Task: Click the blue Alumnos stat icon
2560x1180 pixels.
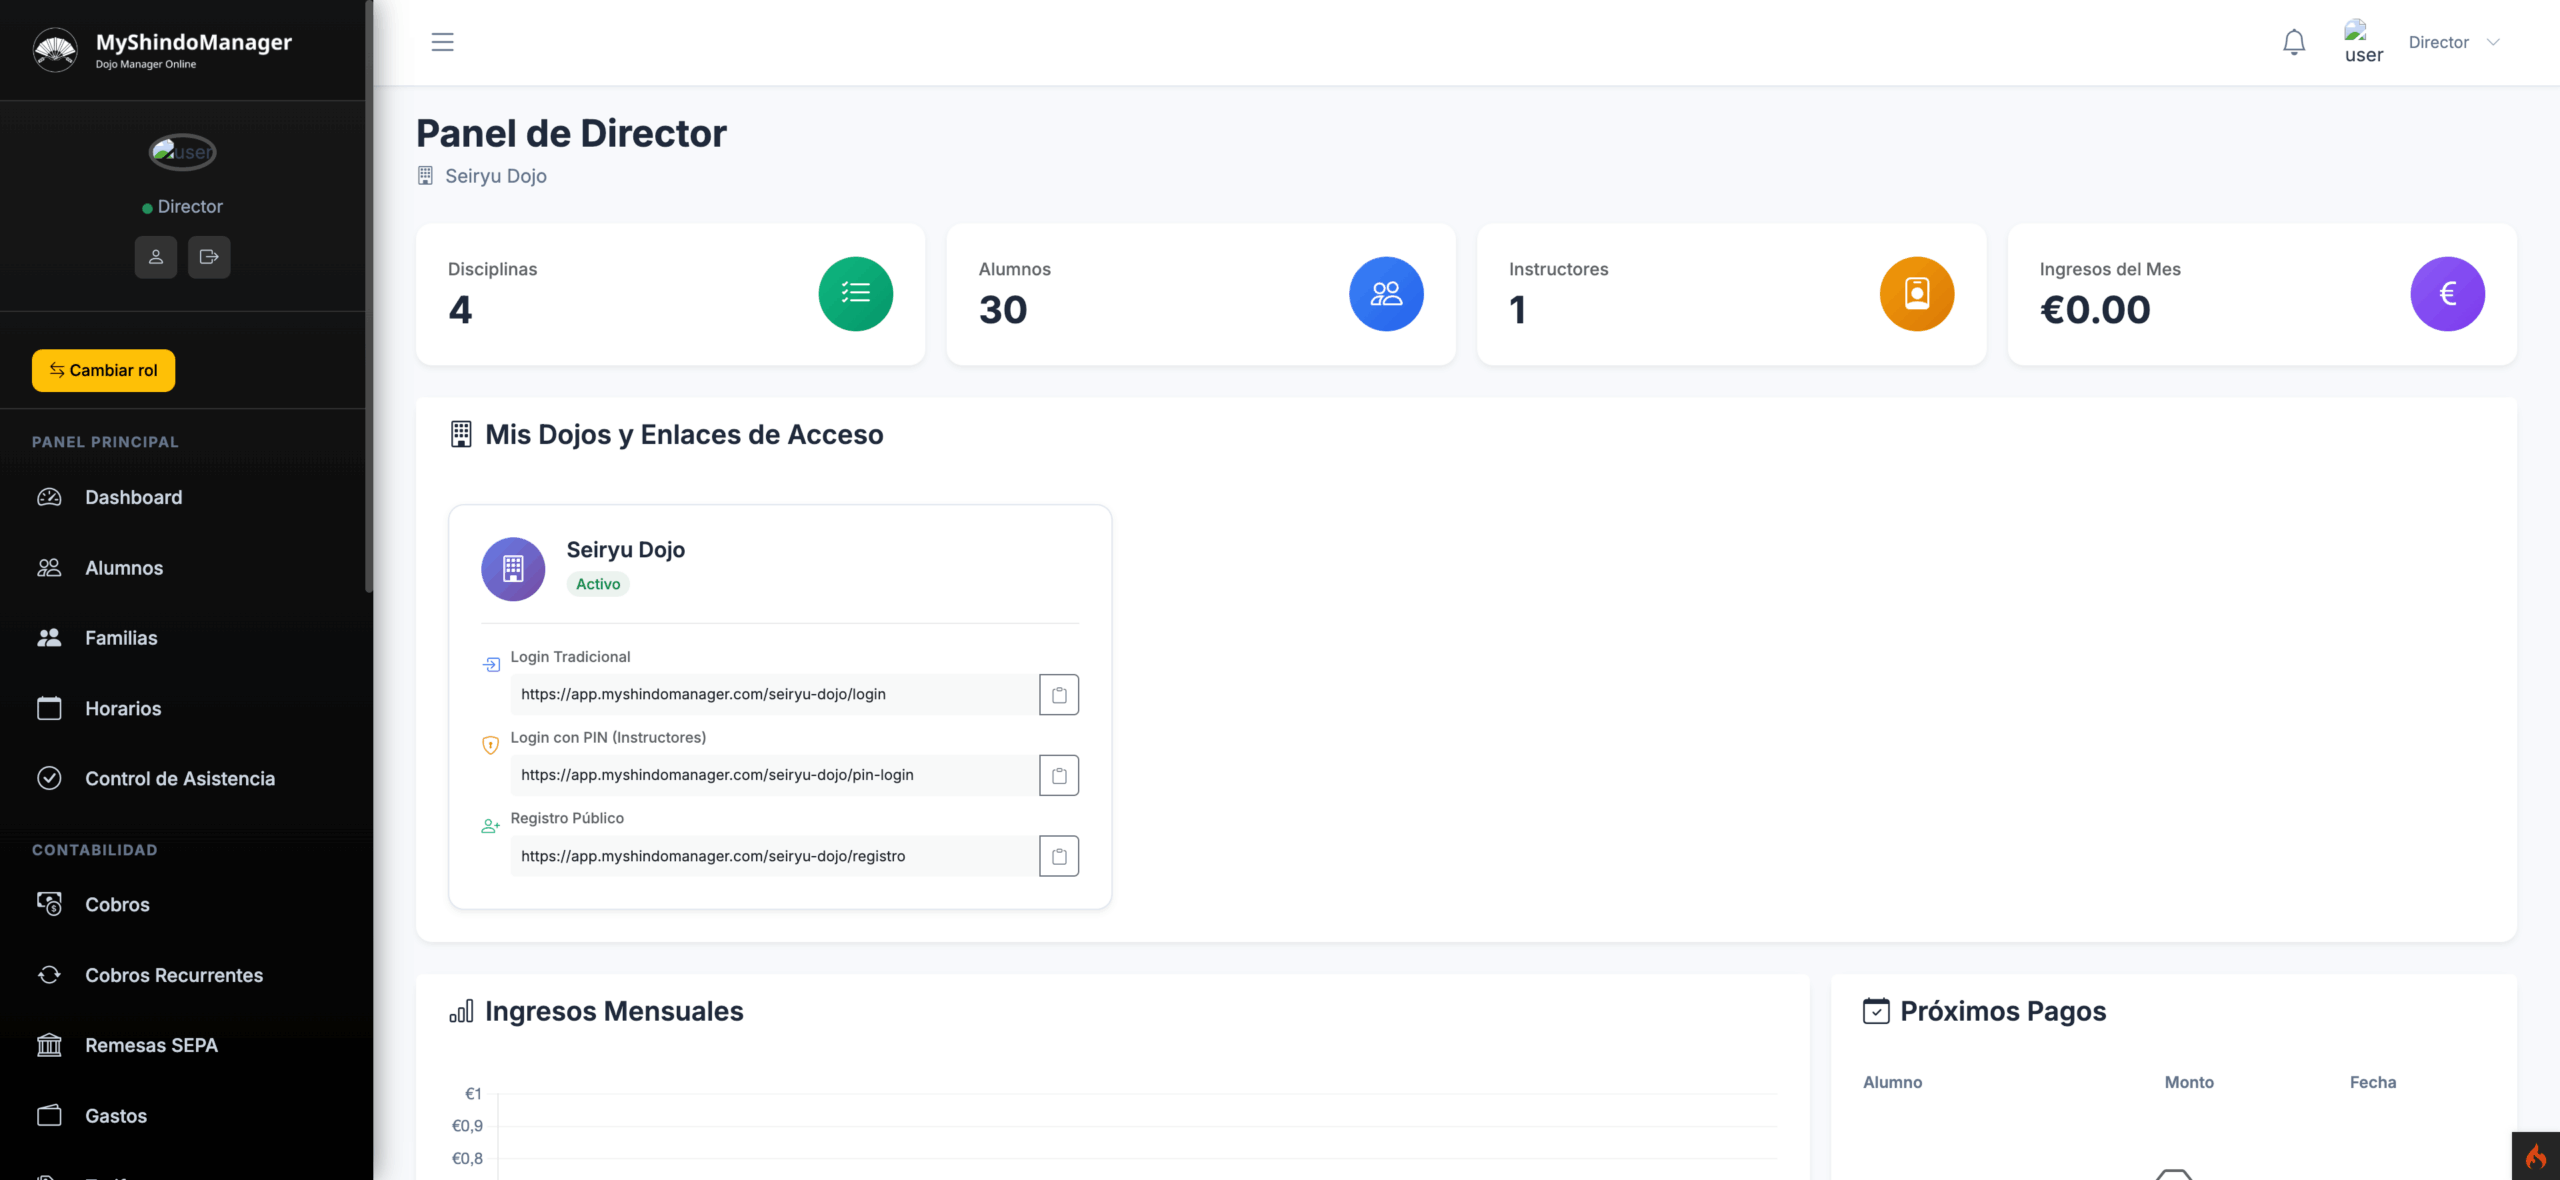Action: (1385, 294)
